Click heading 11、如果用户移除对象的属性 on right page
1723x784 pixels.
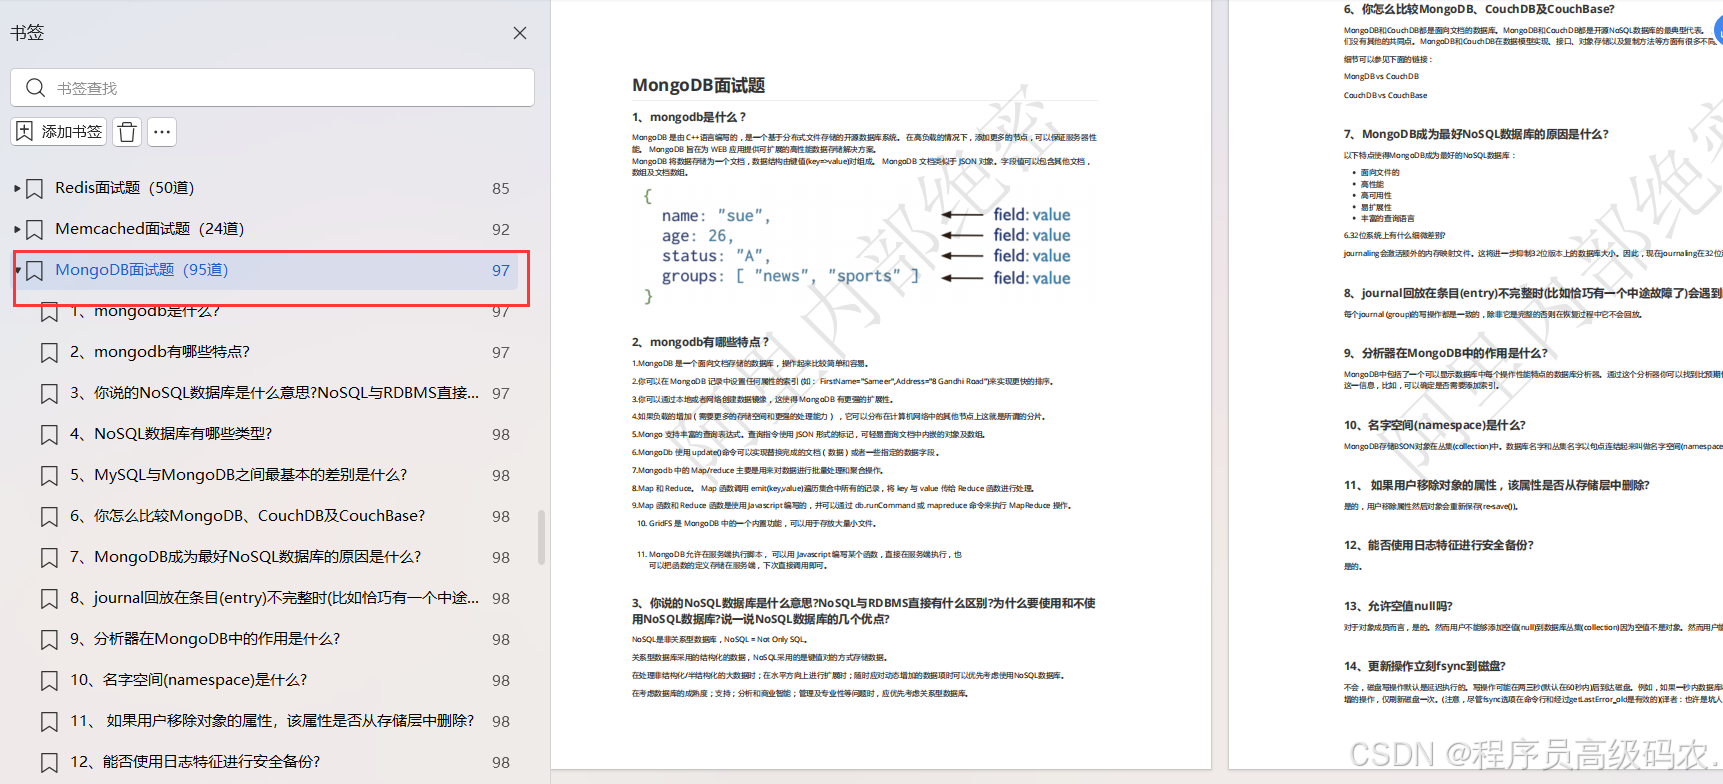1496,485
